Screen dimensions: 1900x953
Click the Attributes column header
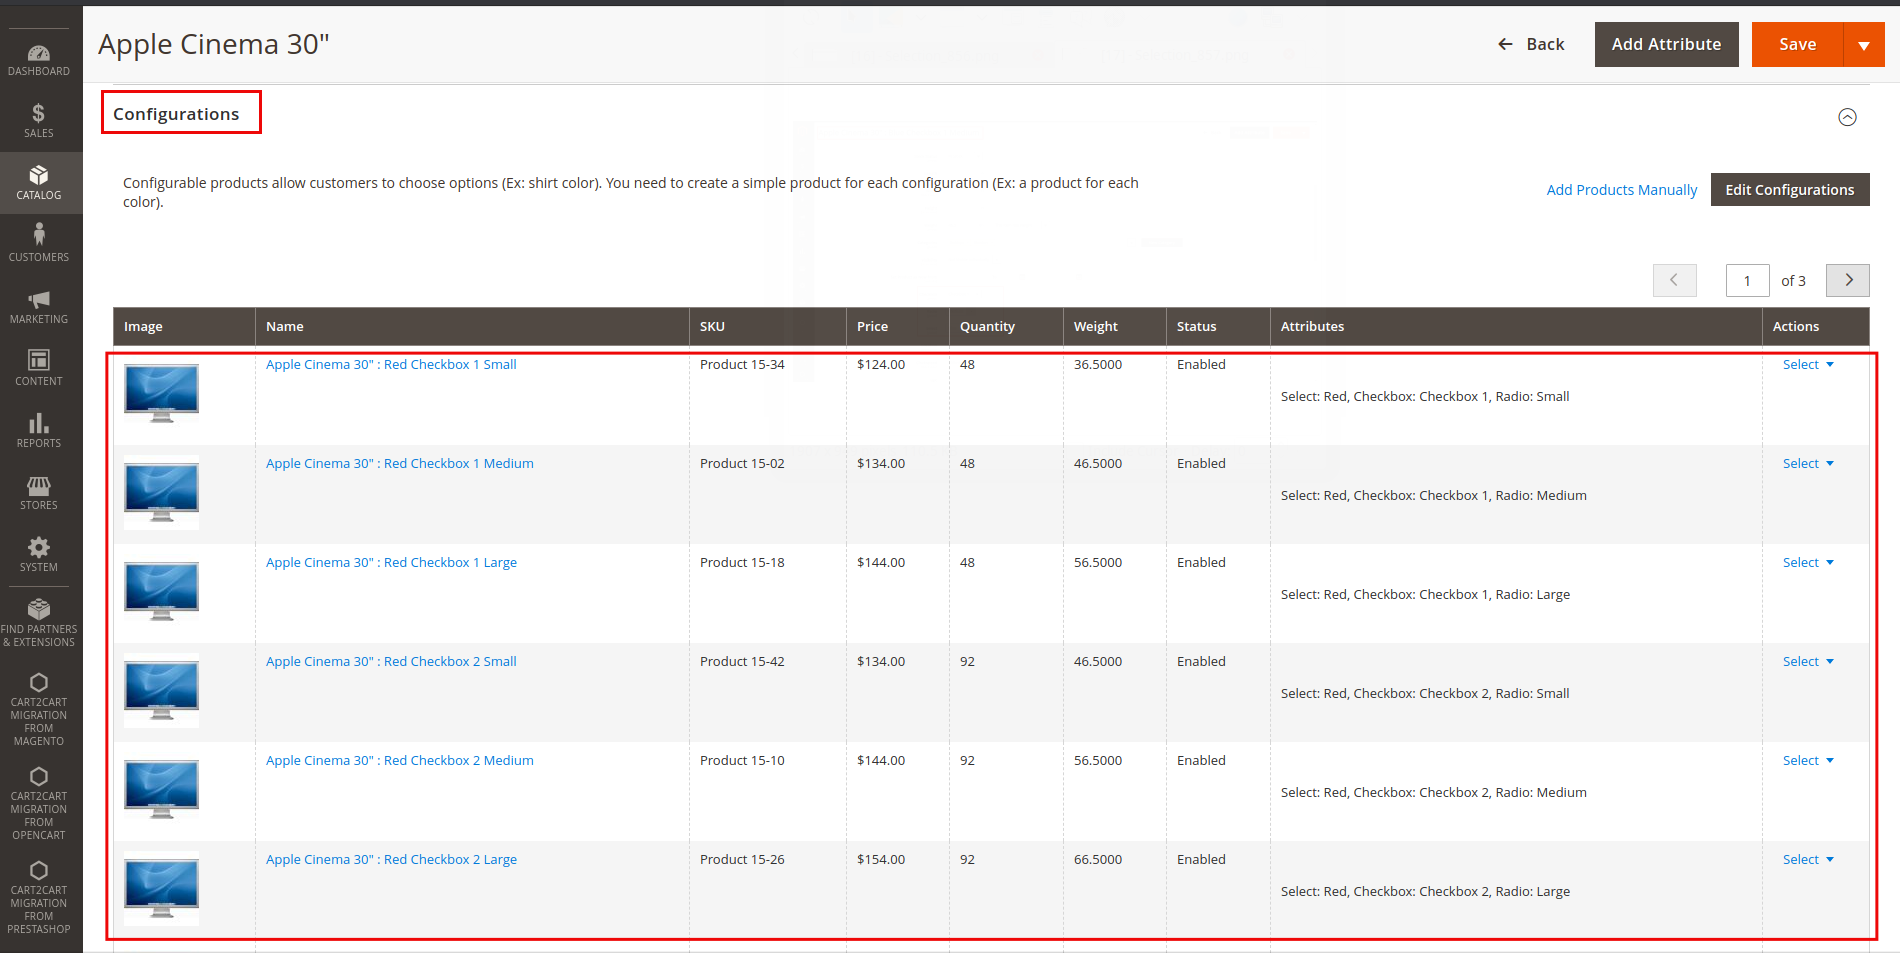1516,327
